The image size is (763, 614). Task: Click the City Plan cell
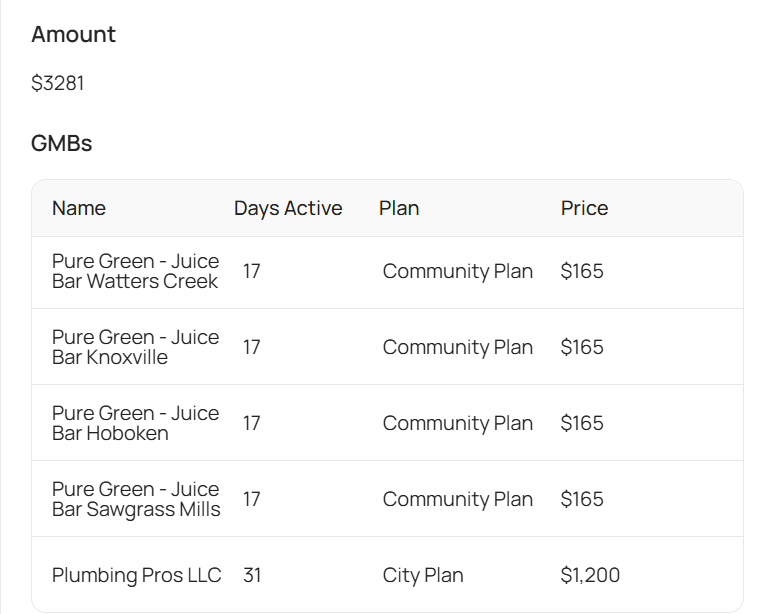(423, 575)
